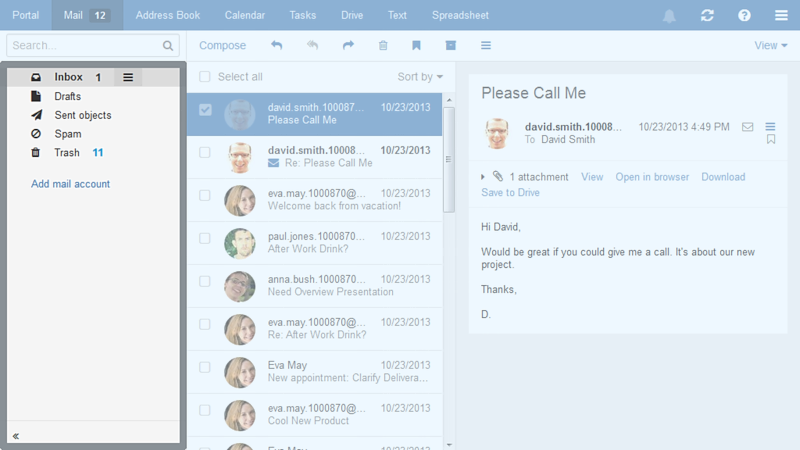Flag the open message with bookmark outline icon
This screenshot has width=800, height=450.
[x=771, y=139]
